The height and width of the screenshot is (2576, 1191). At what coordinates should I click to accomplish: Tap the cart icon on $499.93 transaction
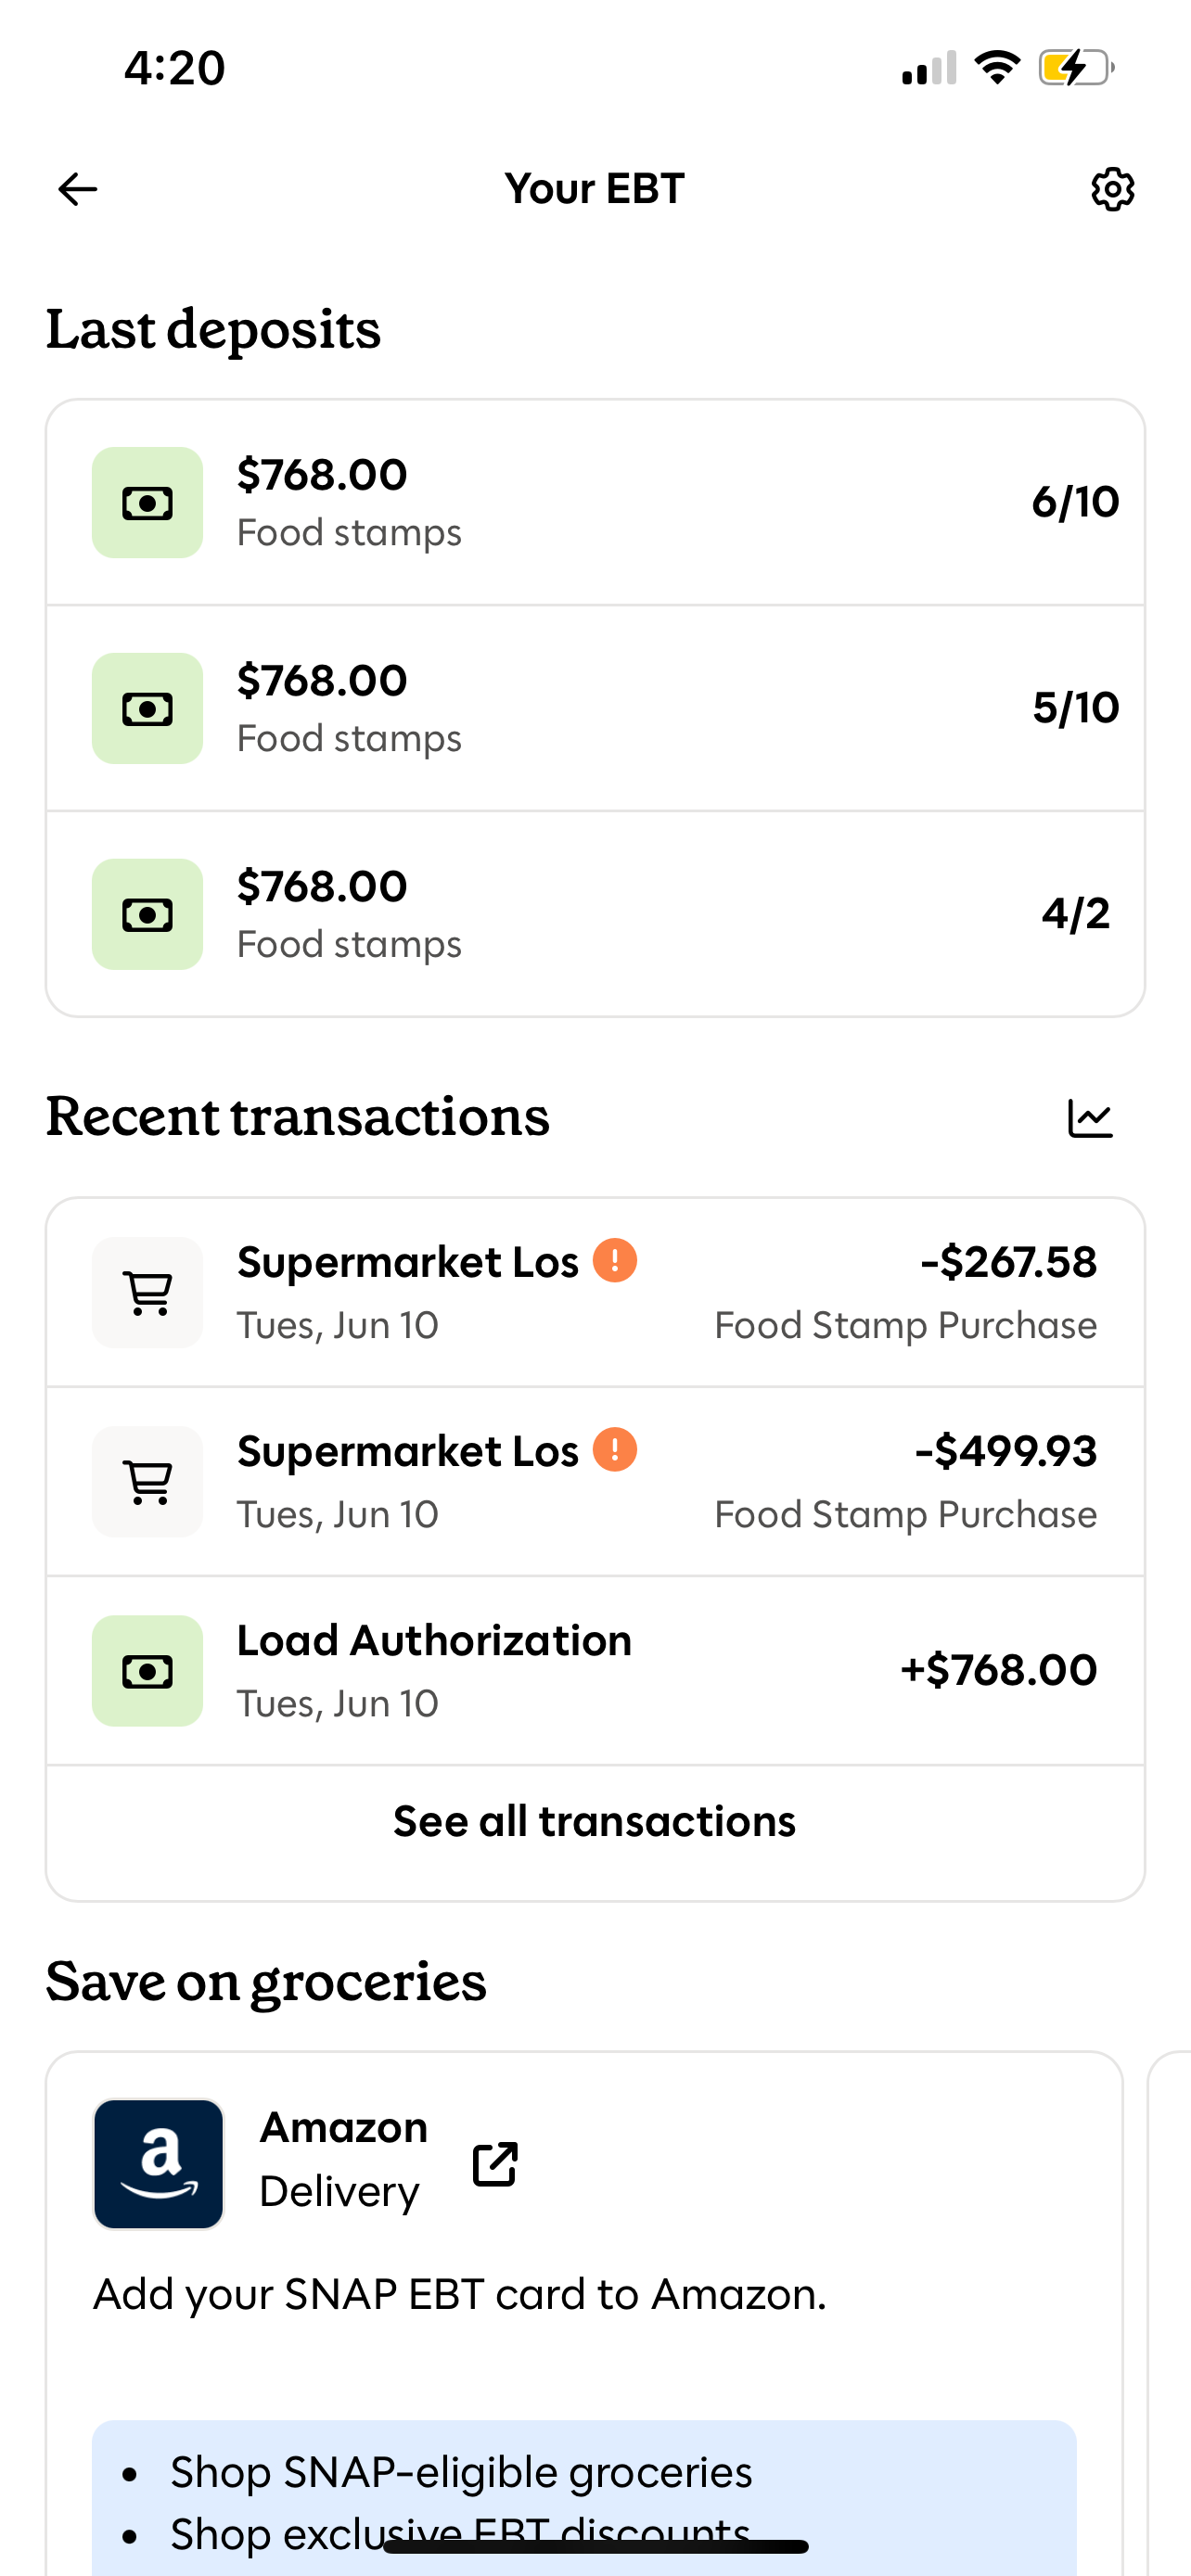coord(148,1482)
